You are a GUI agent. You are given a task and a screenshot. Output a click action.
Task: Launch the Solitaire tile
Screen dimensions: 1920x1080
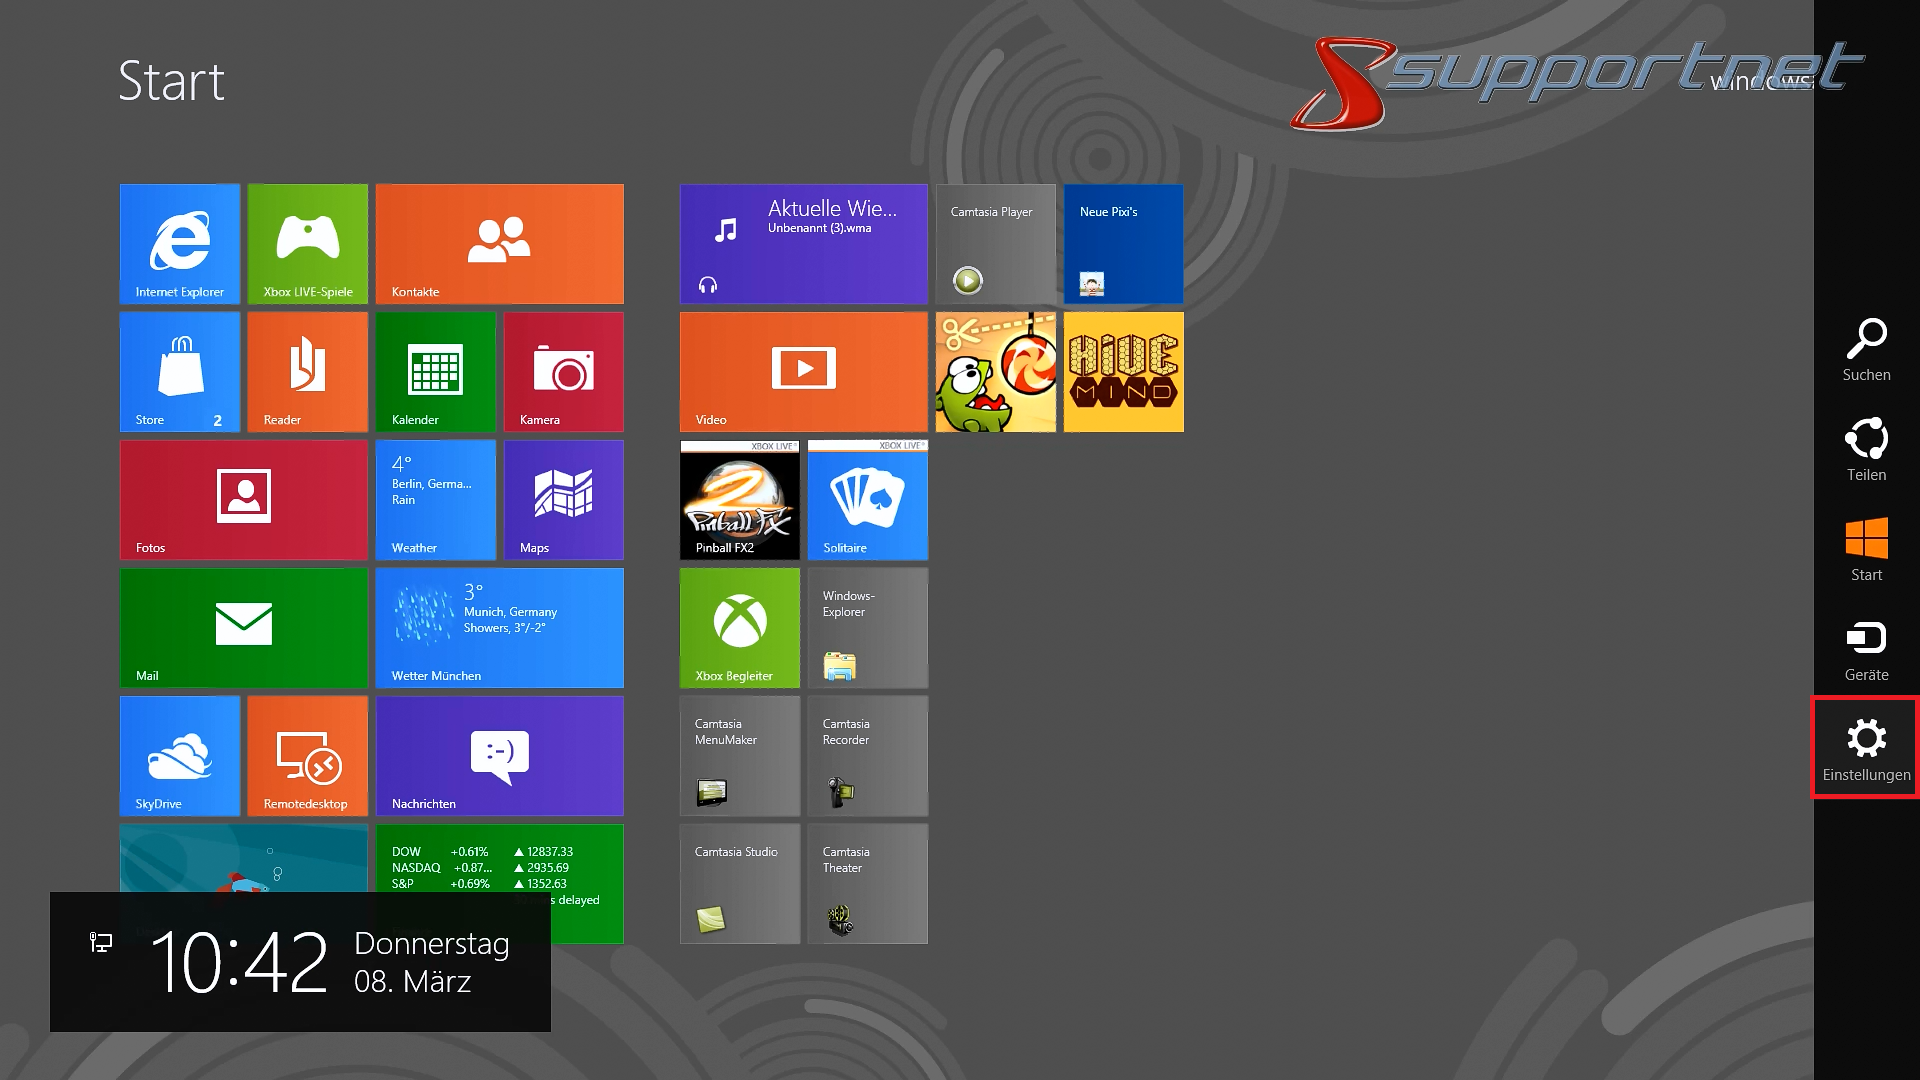point(868,500)
